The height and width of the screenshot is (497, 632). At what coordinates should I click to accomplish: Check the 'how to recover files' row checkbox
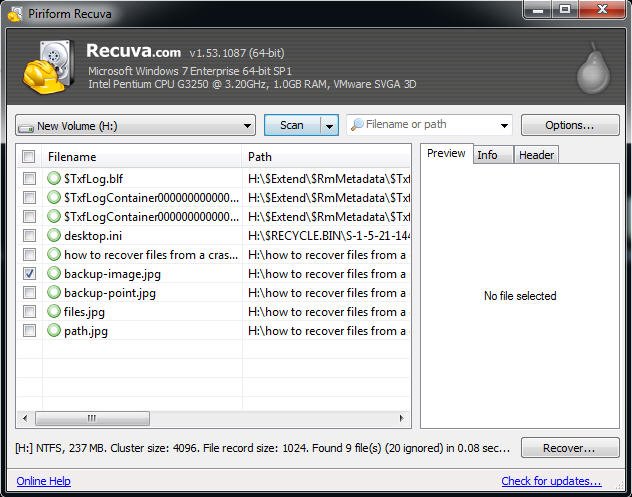coord(29,254)
